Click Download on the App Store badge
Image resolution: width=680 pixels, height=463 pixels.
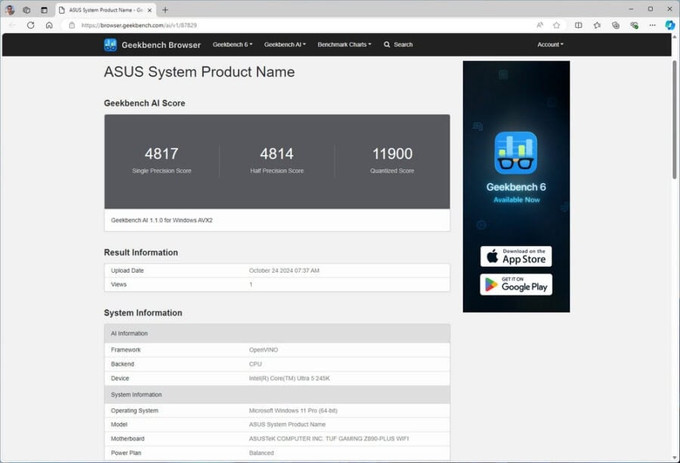[516, 256]
